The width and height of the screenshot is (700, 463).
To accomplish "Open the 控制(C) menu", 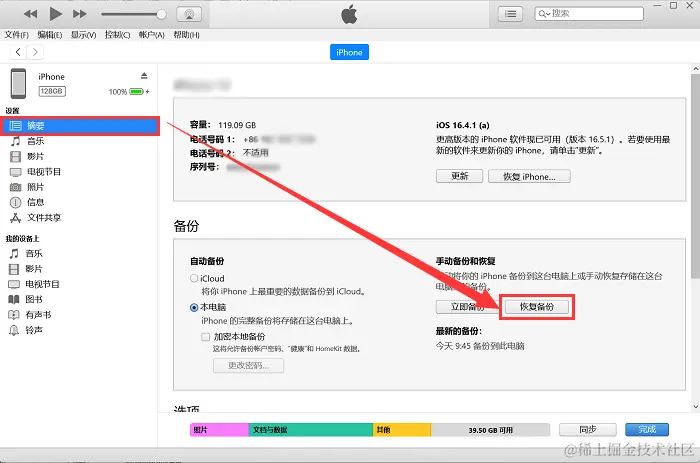I will pyautogui.click(x=117, y=35).
